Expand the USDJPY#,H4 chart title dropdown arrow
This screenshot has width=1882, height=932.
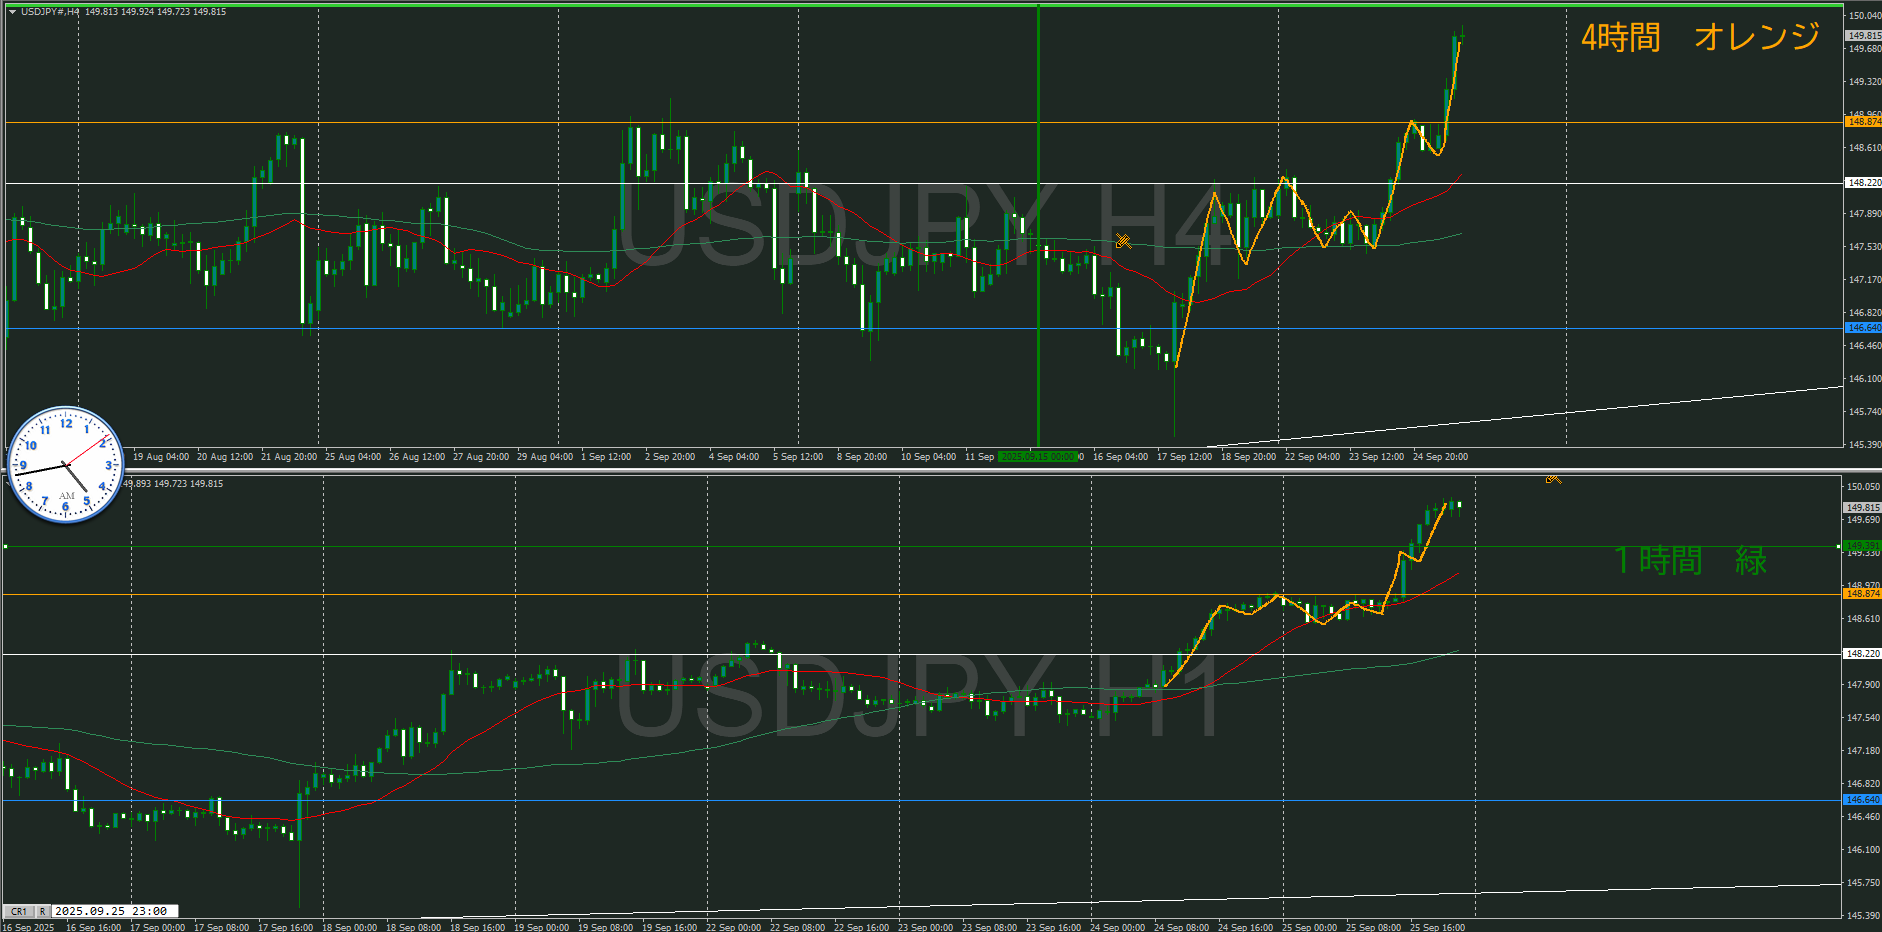click(12, 12)
